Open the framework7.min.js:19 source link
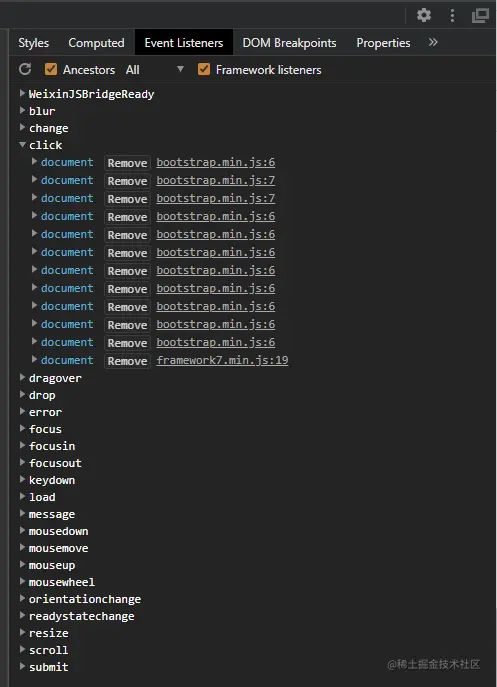The width and height of the screenshot is (497, 687). [x=222, y=360]
